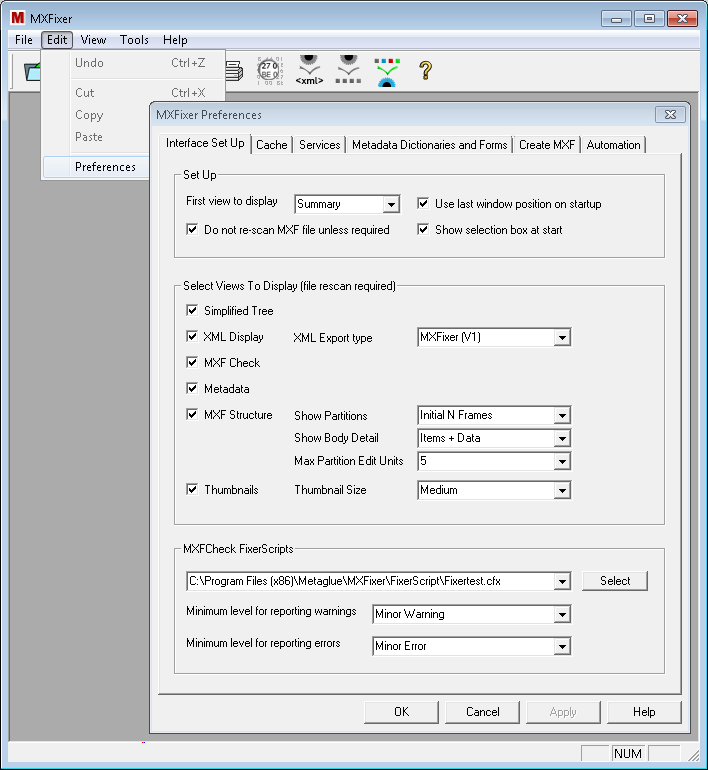Open the Help menu
708x770 pixels.
click(x=175, y=40)
